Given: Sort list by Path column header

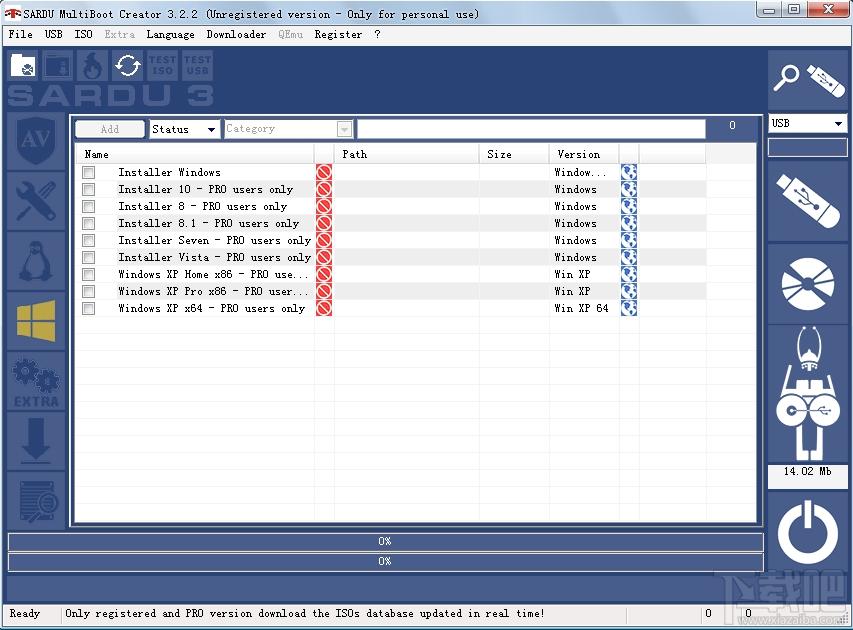Looking at the screenshot, I should (x=407, y=155).
